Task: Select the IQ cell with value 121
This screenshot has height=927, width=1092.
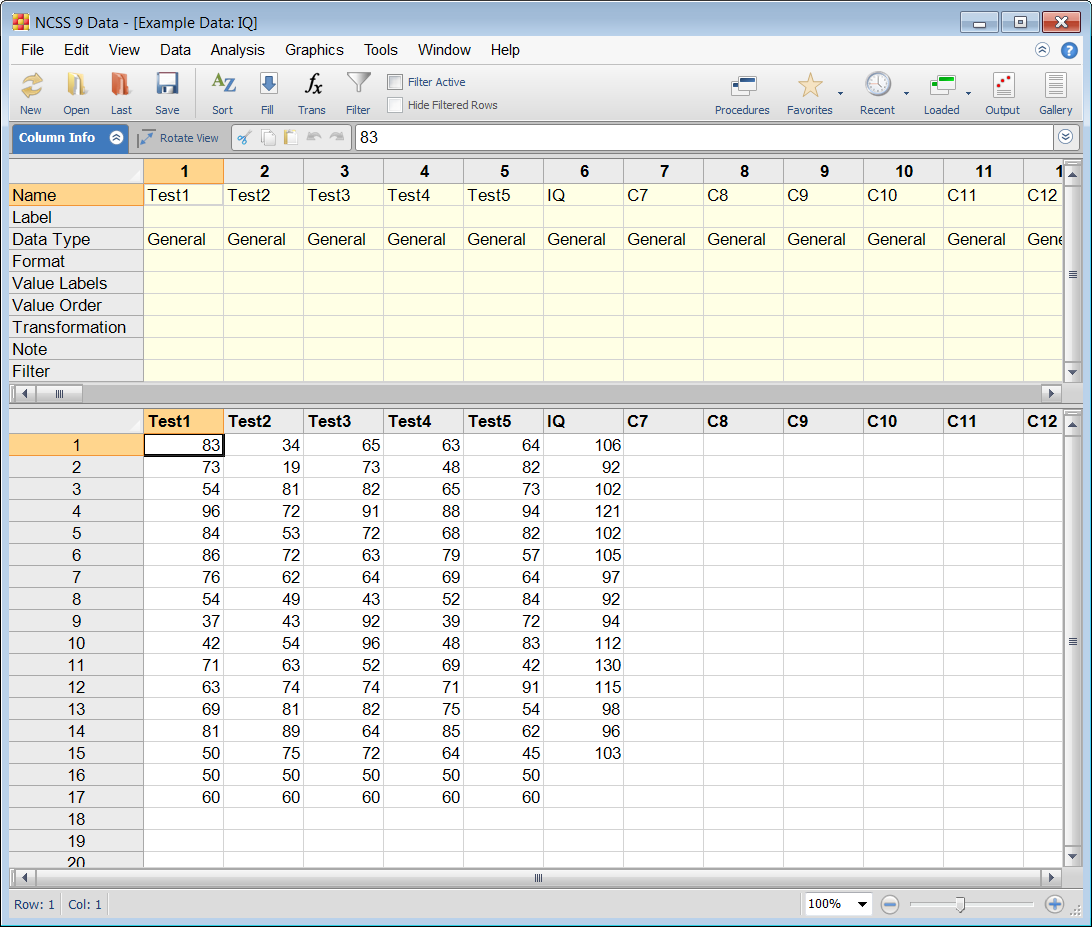Action: tap(583, 511)
